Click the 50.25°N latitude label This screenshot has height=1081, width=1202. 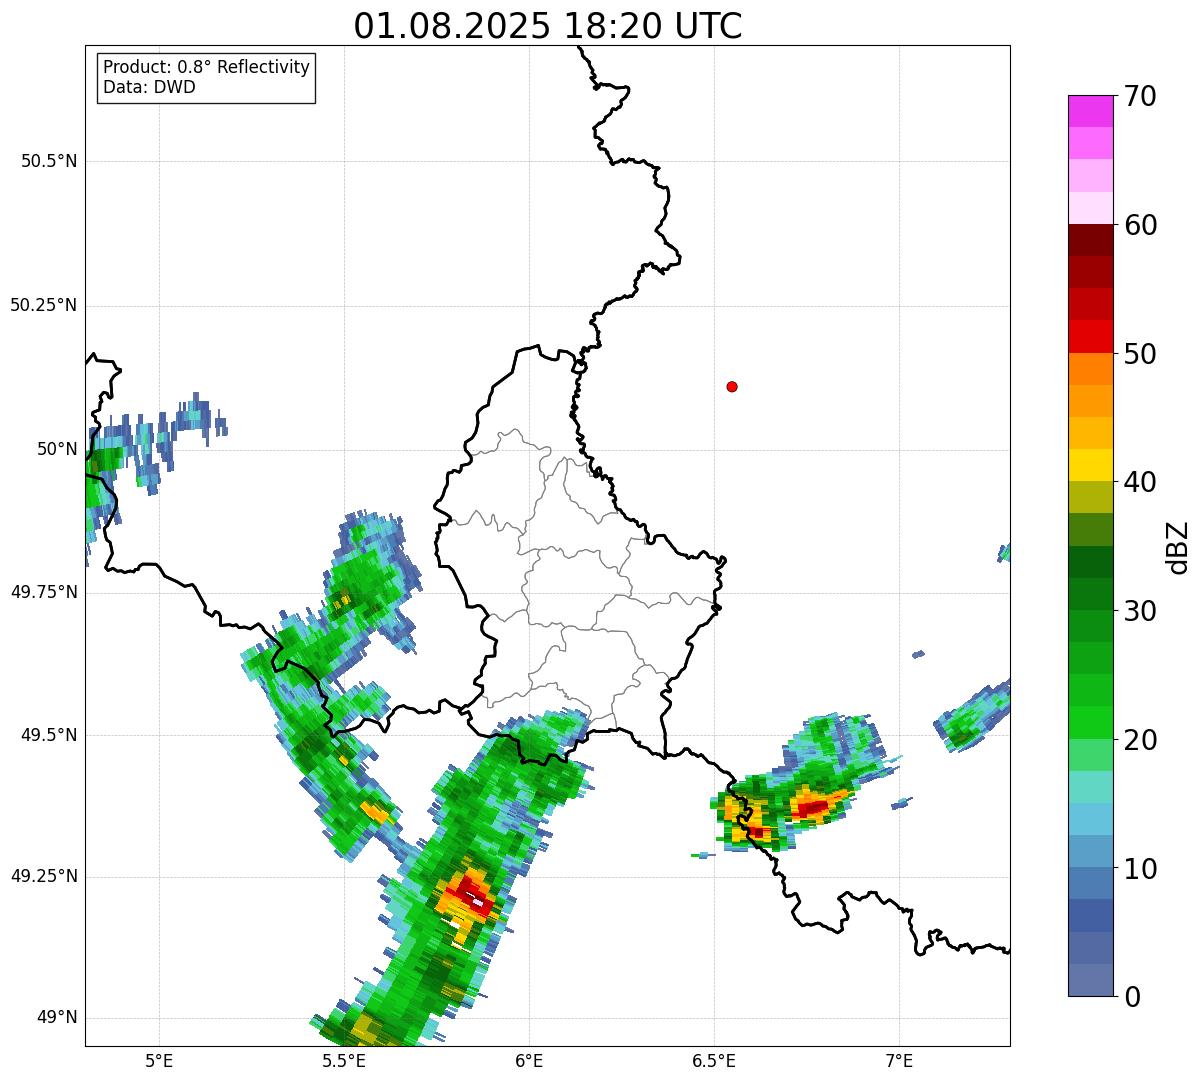[44, 305]
